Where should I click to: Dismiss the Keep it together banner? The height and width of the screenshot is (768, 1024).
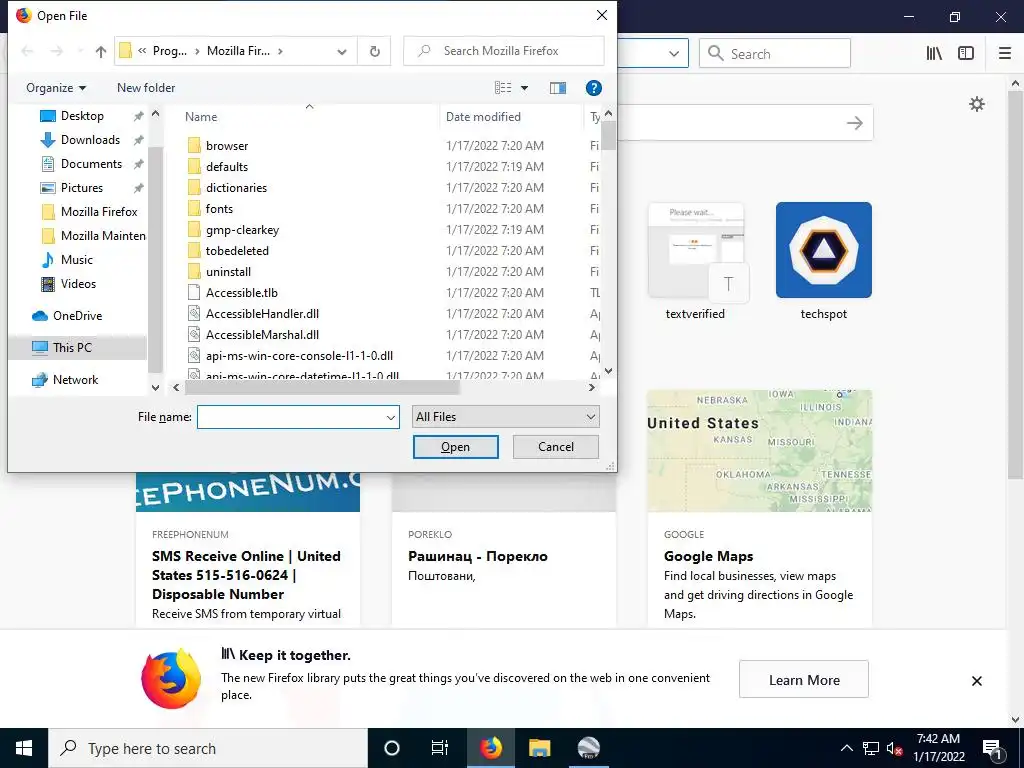pos(976,680)
